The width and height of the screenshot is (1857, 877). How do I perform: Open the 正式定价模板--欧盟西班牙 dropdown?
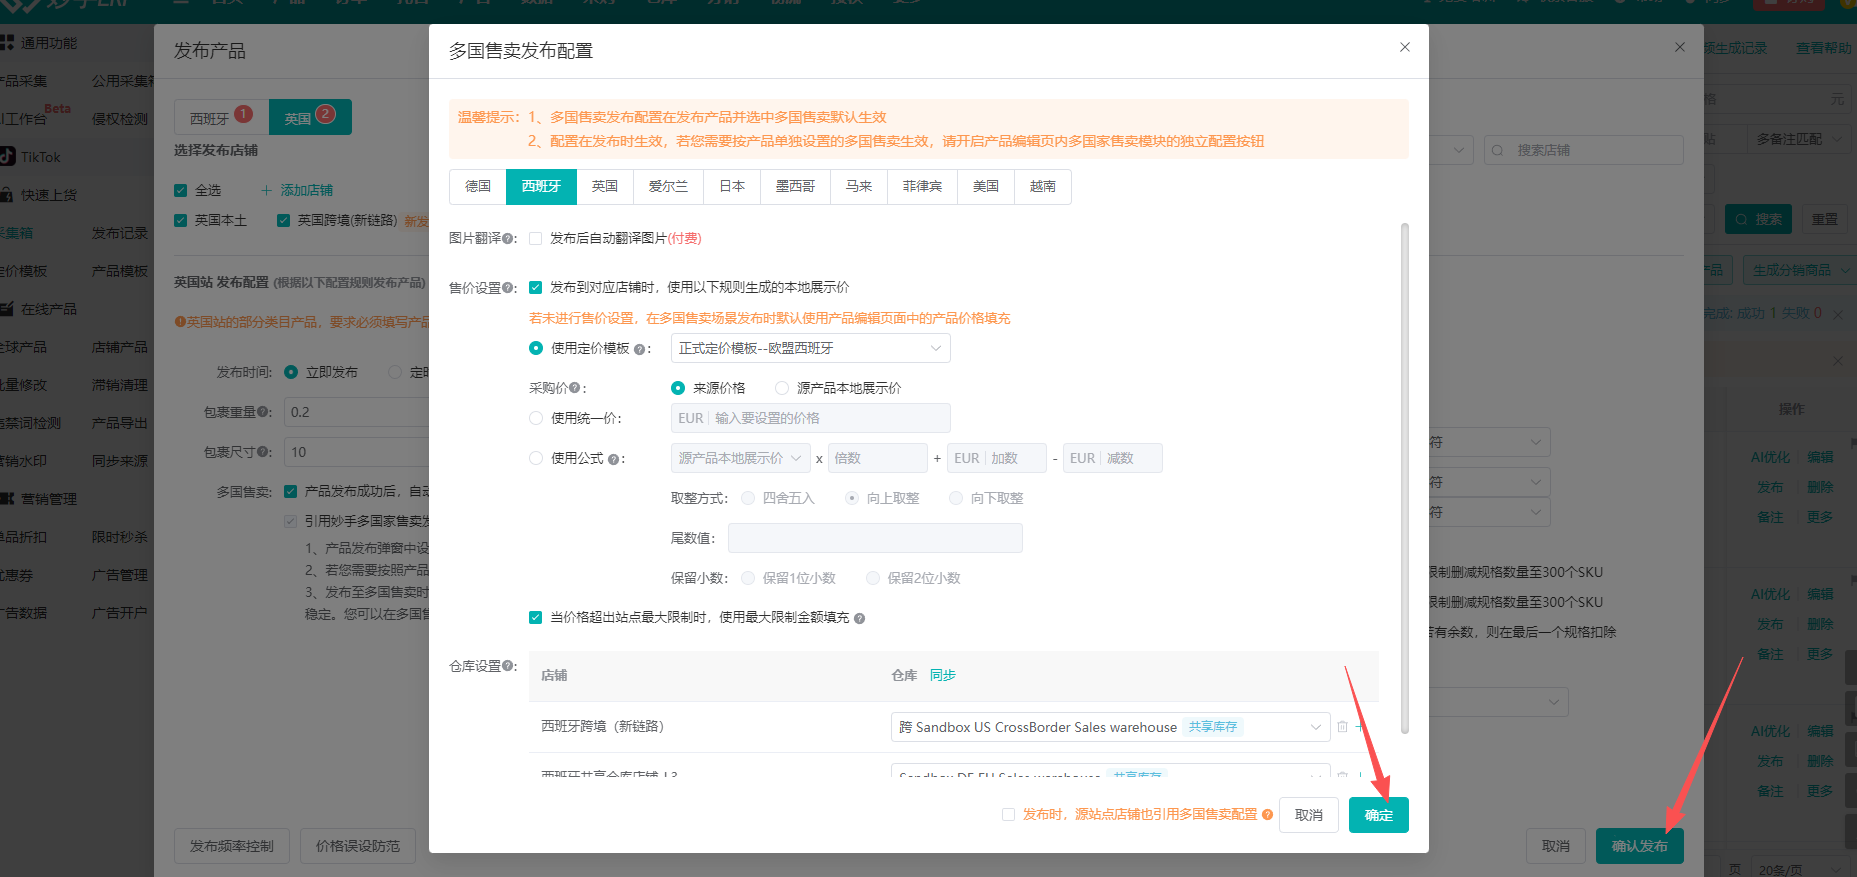click(x=810, y=348)
